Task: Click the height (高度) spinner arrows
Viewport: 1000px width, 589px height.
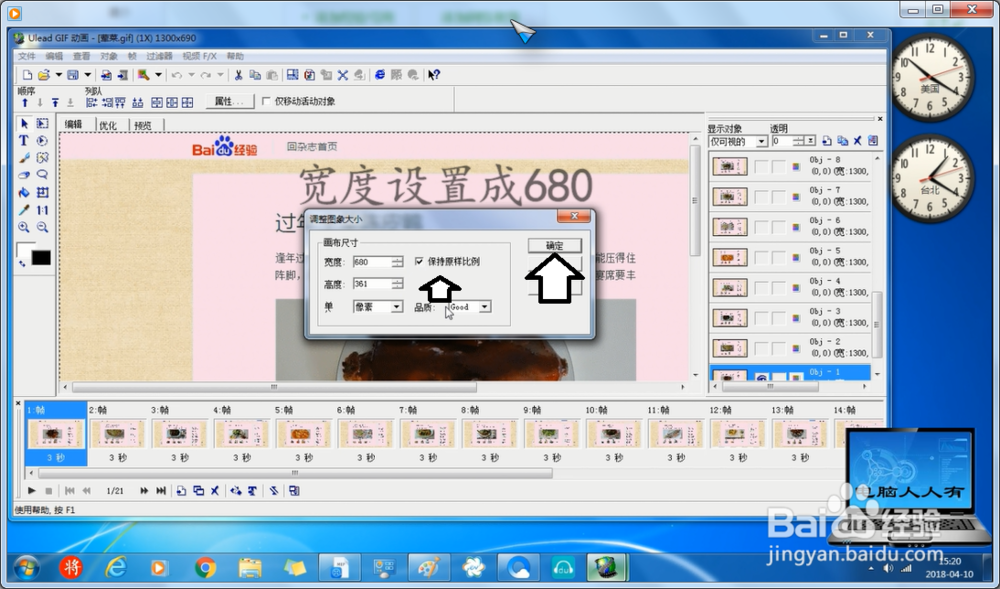Action: pyautogui.click(x=397, y=284)
